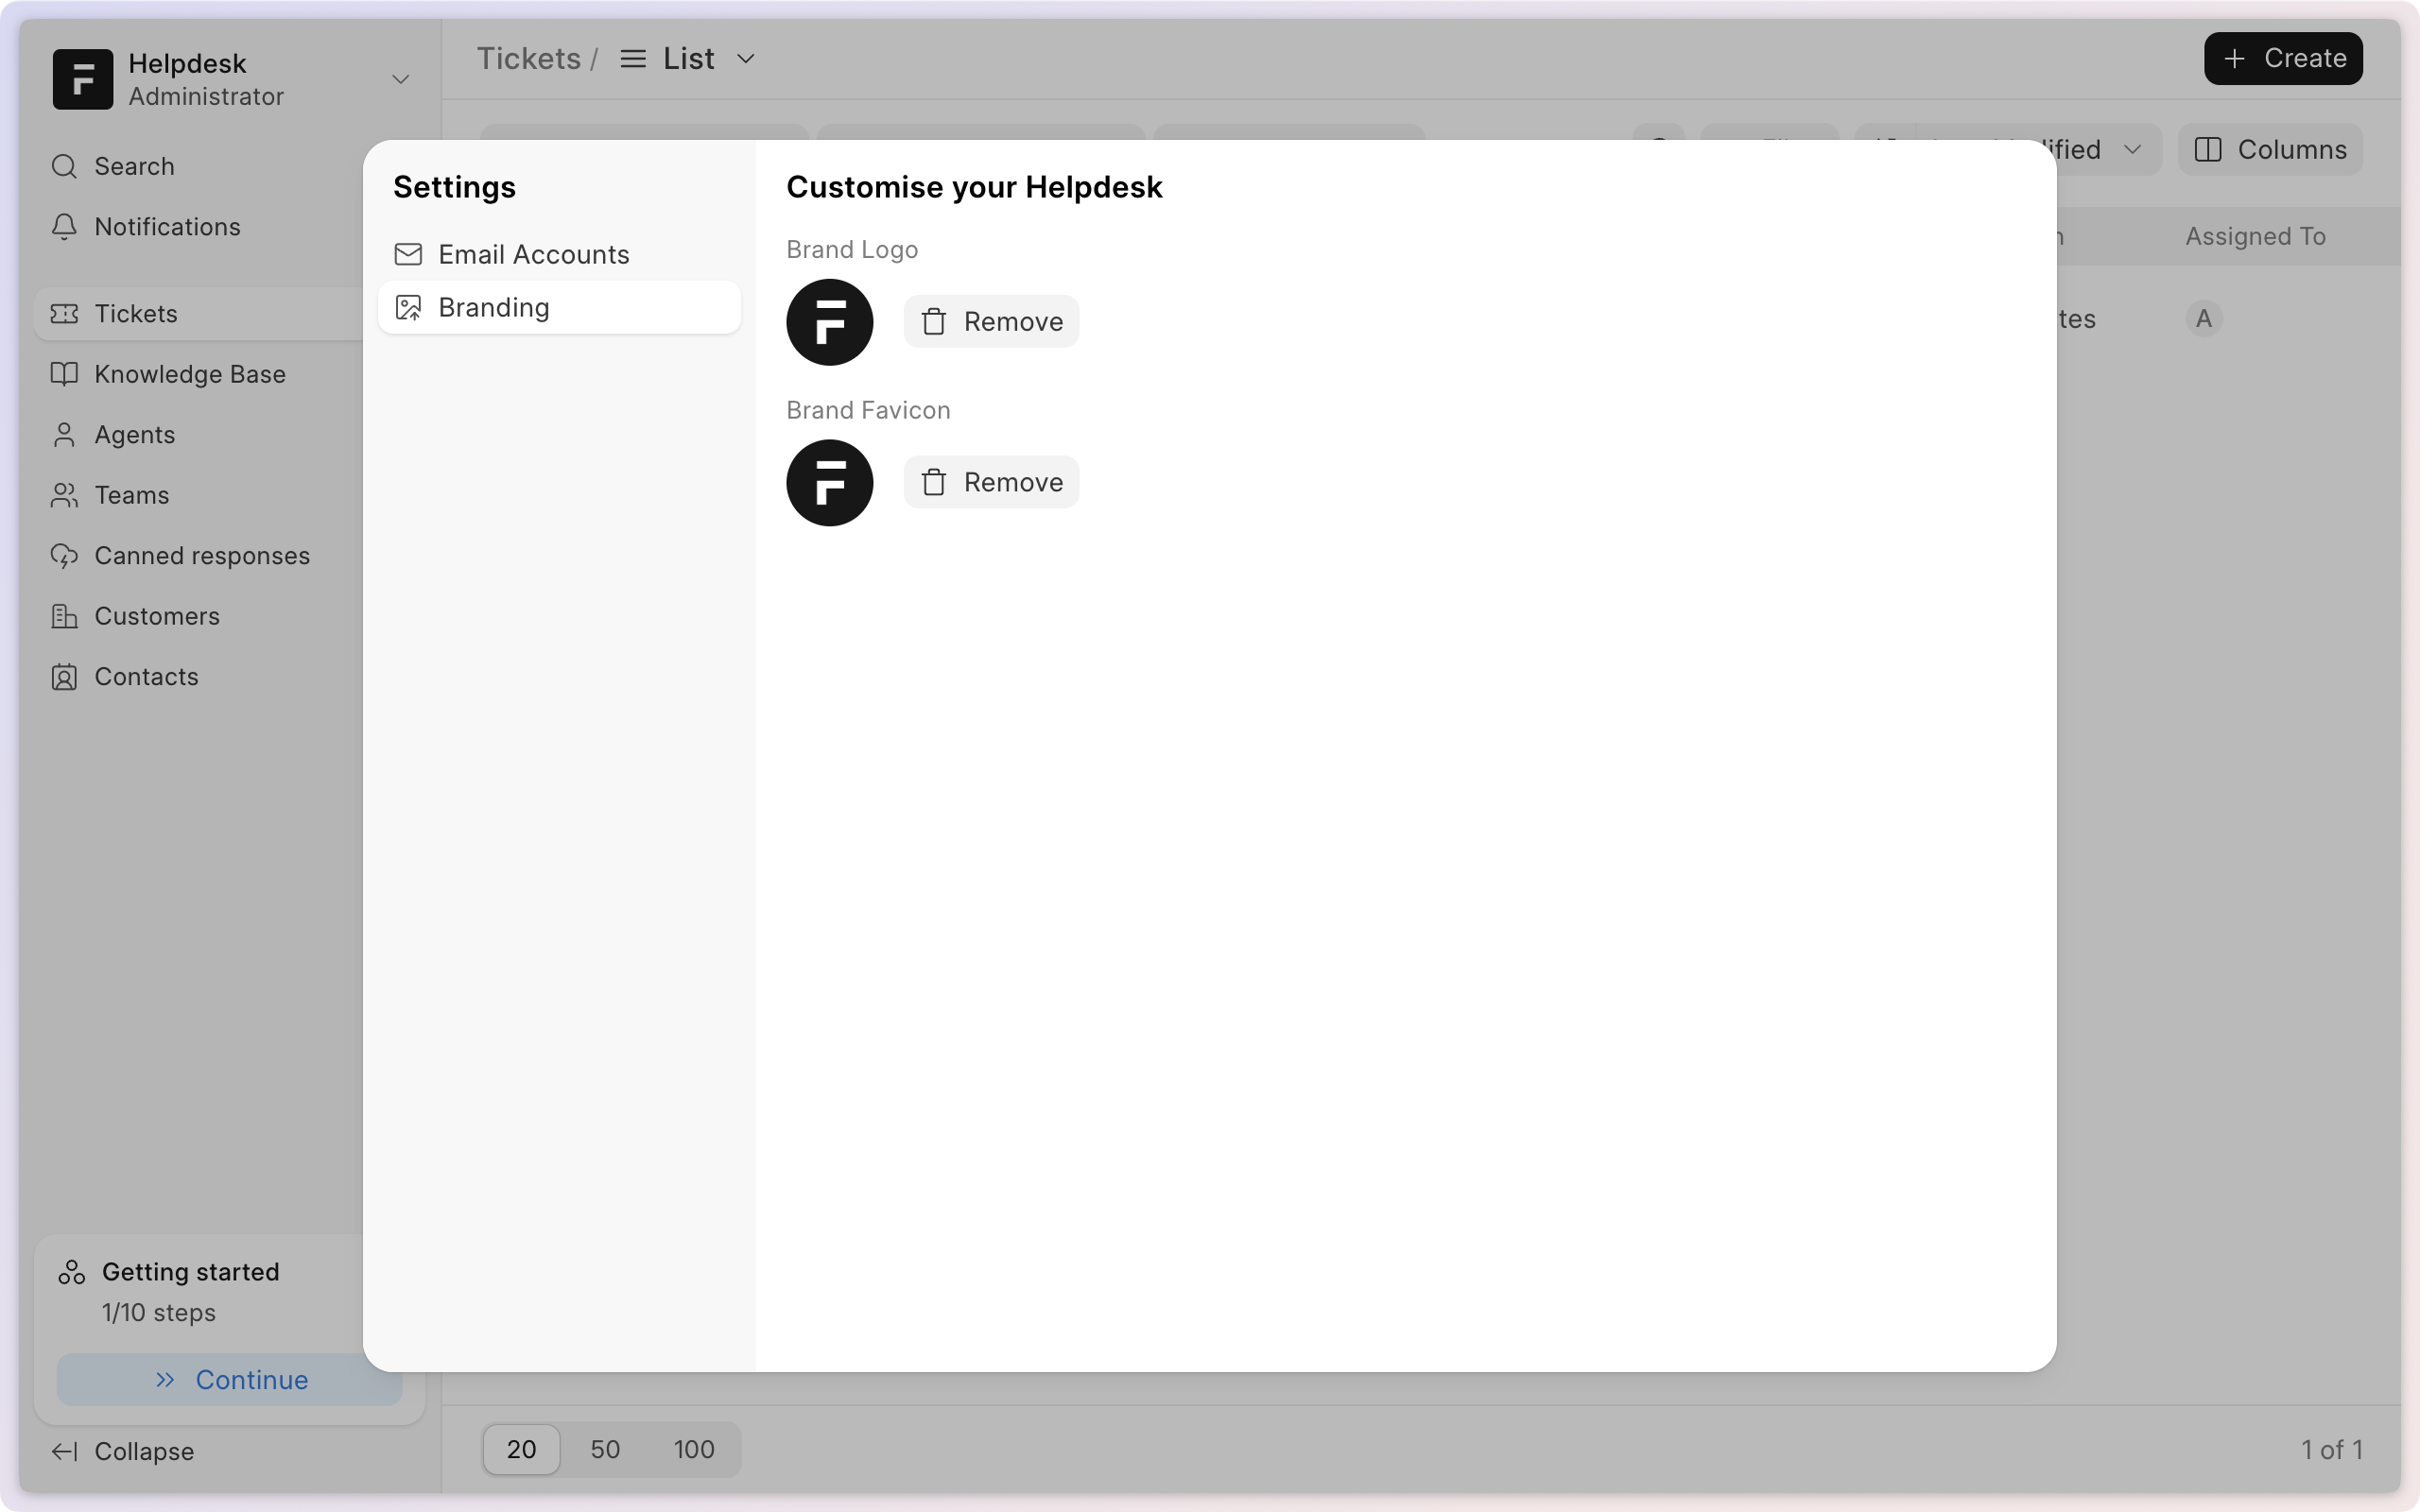
Task: Click the Create button
Action: (2283, 58)
